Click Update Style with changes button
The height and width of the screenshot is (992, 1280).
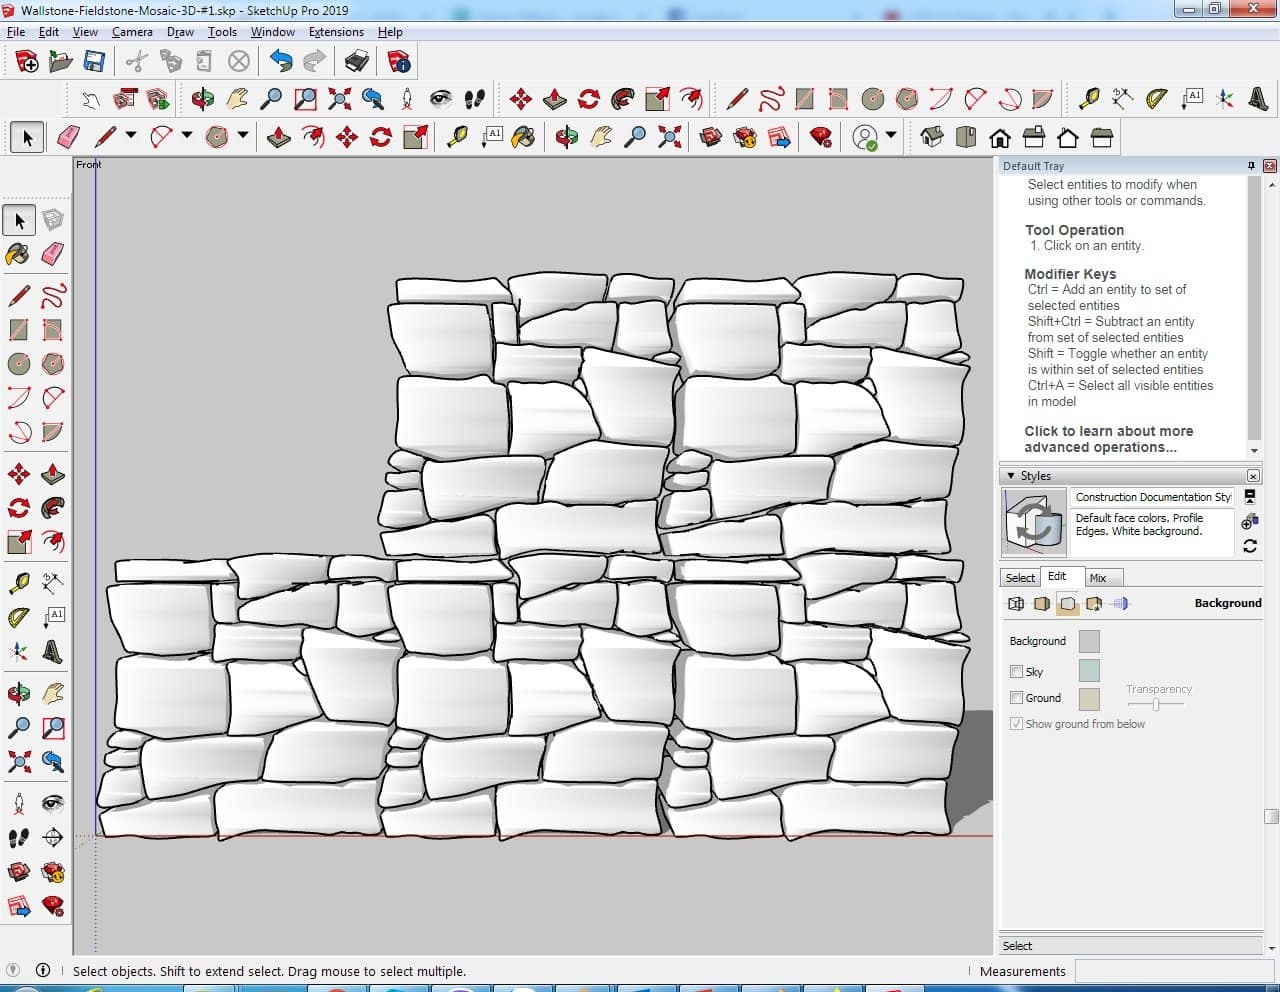tap(1249, 546)
